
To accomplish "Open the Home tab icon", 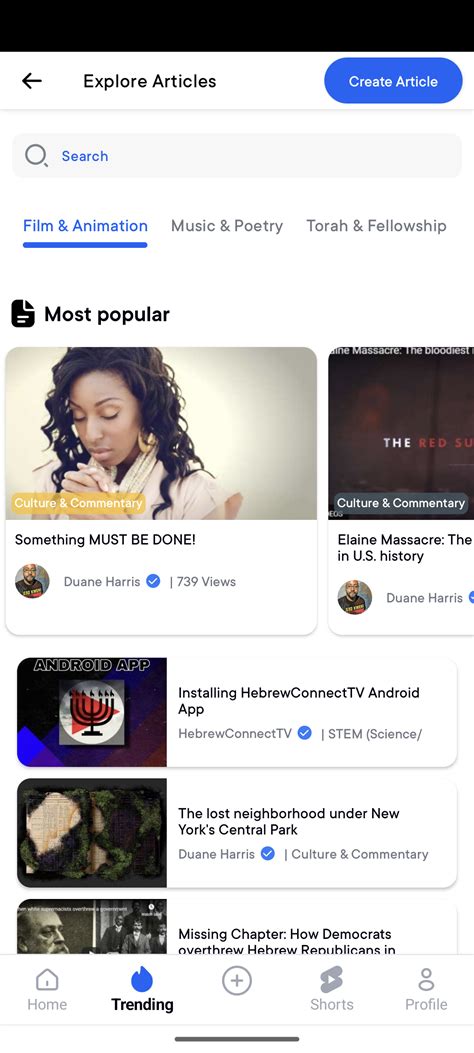I will [47, 980].
